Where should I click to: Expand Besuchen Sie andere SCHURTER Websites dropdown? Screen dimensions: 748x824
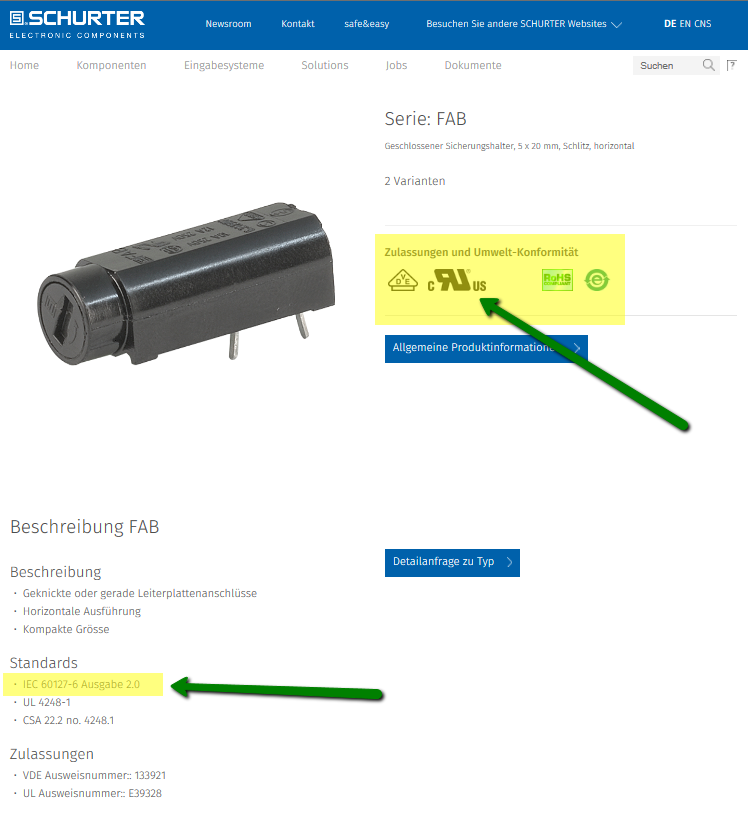point(524,24)
